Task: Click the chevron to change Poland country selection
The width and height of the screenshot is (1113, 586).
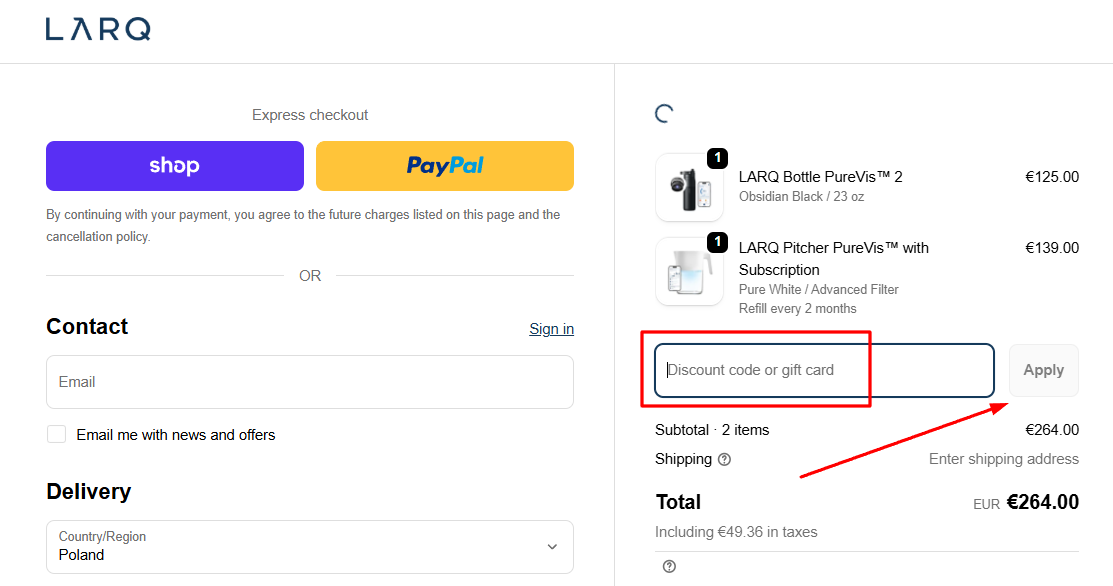Action: pos(551,547)
